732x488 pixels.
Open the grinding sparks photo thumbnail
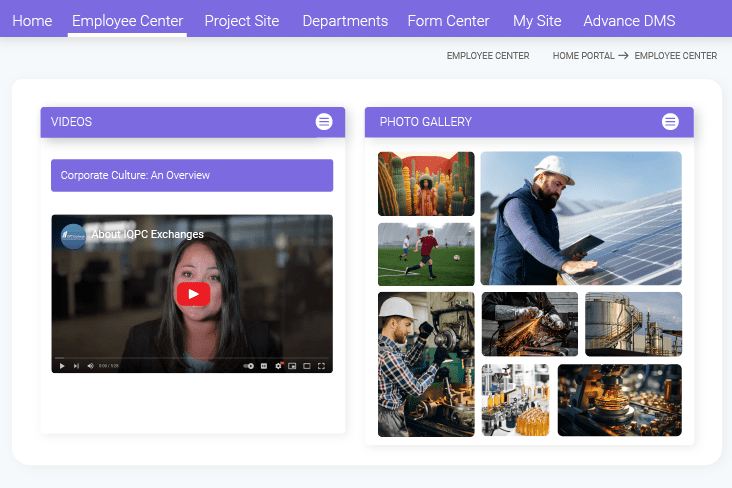530,324
